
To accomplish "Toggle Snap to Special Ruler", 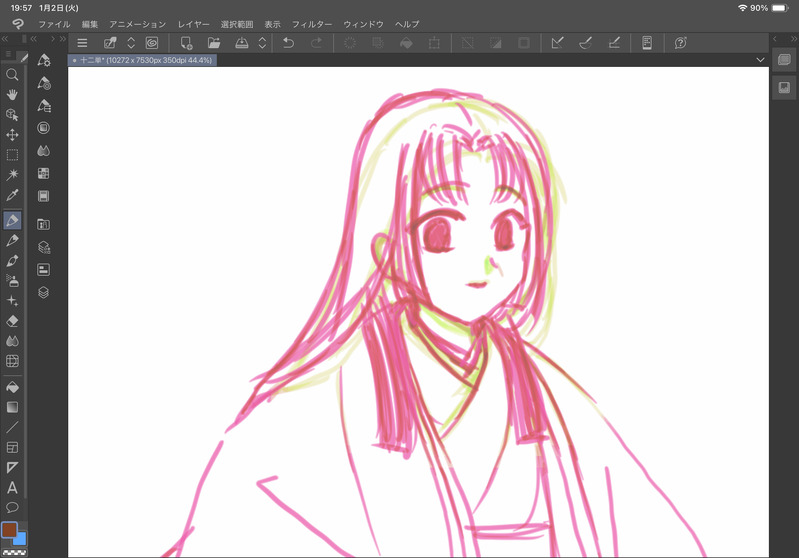I will 585,43.
